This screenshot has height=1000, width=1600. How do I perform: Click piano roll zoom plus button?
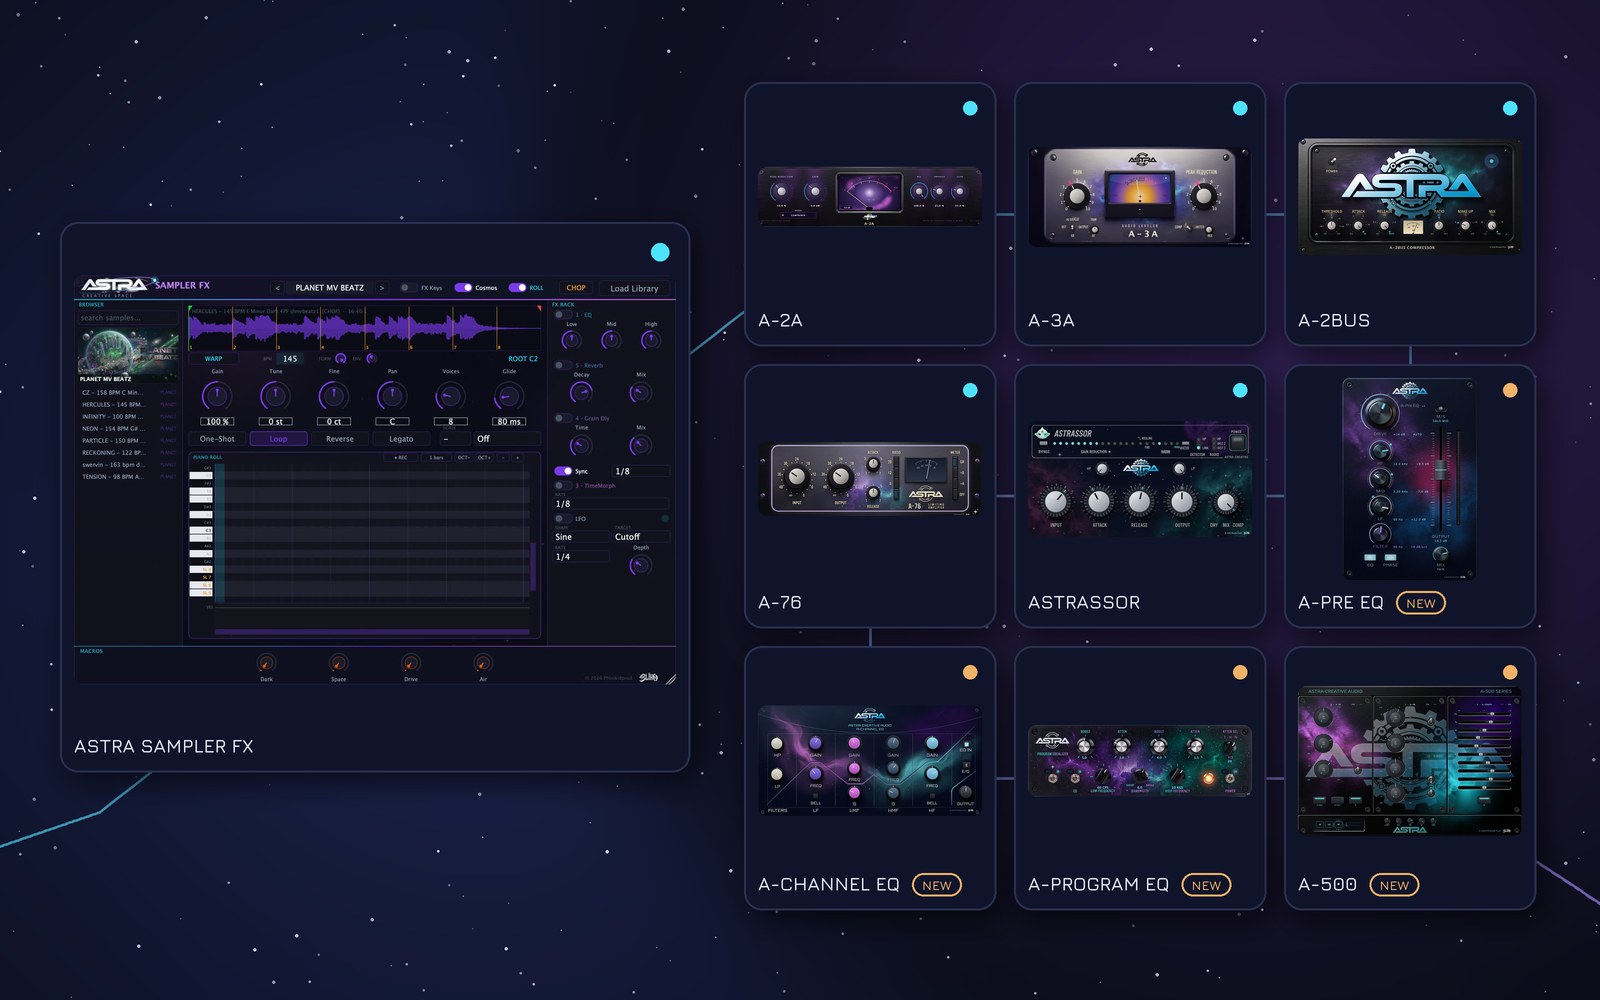(518, 457)
